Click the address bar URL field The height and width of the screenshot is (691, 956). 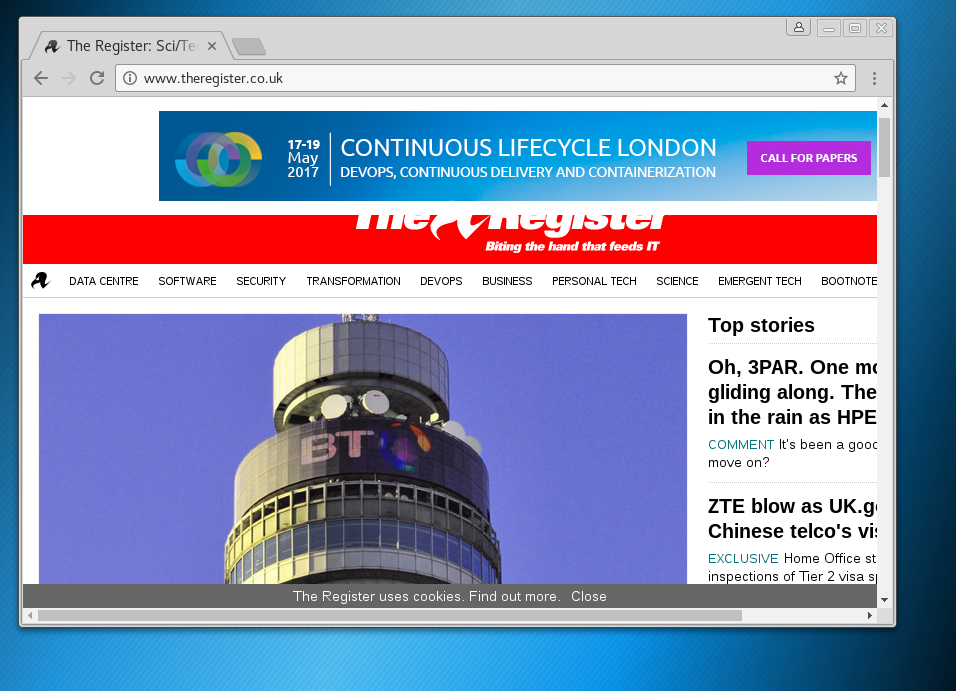point(485,78)
